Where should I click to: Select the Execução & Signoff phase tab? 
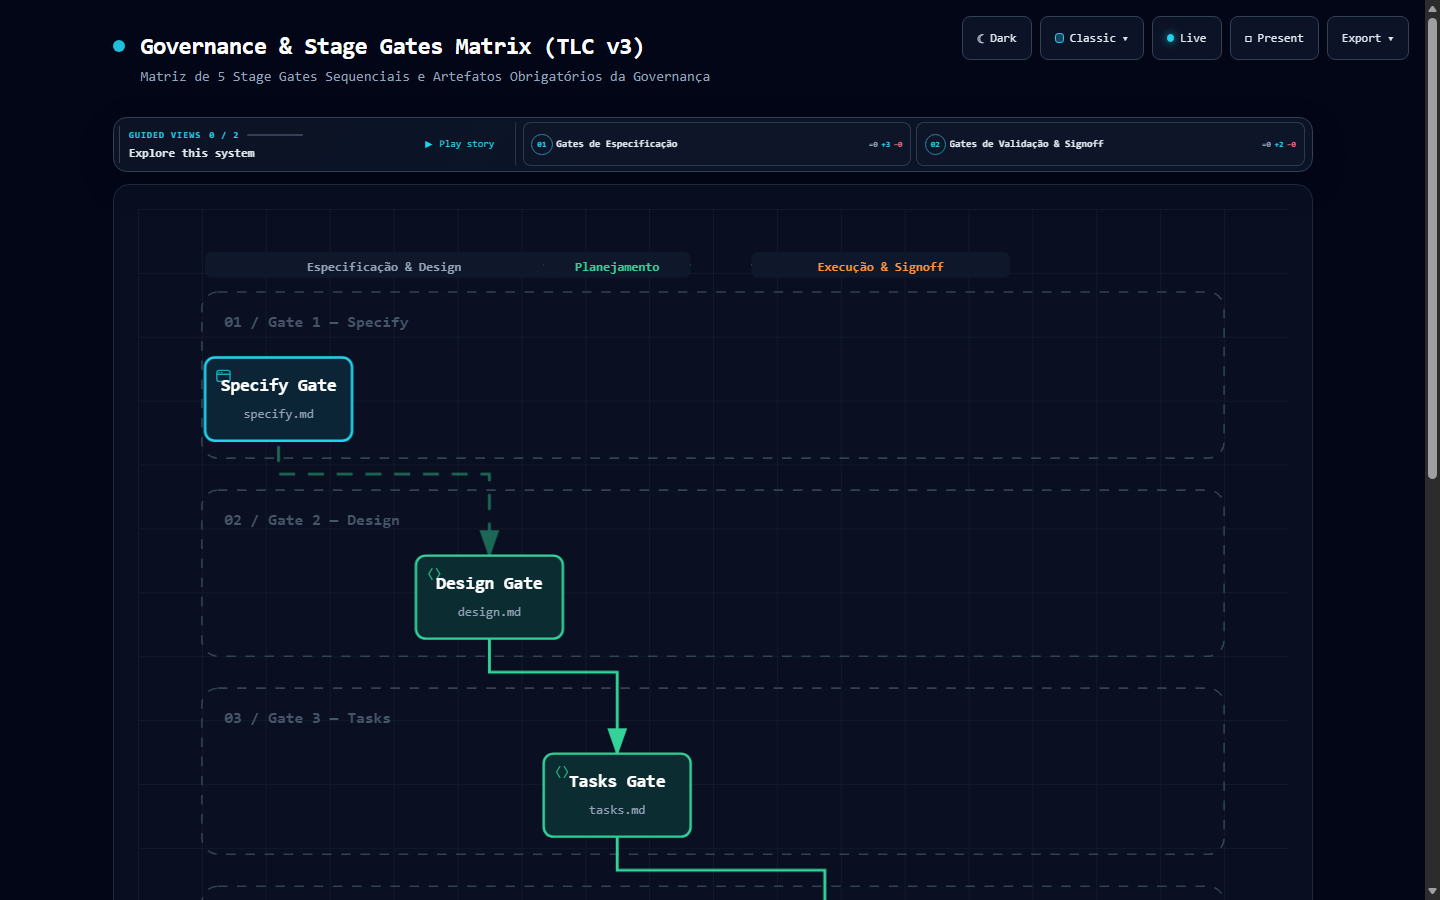pyautogui.click(x=880, y=267)
